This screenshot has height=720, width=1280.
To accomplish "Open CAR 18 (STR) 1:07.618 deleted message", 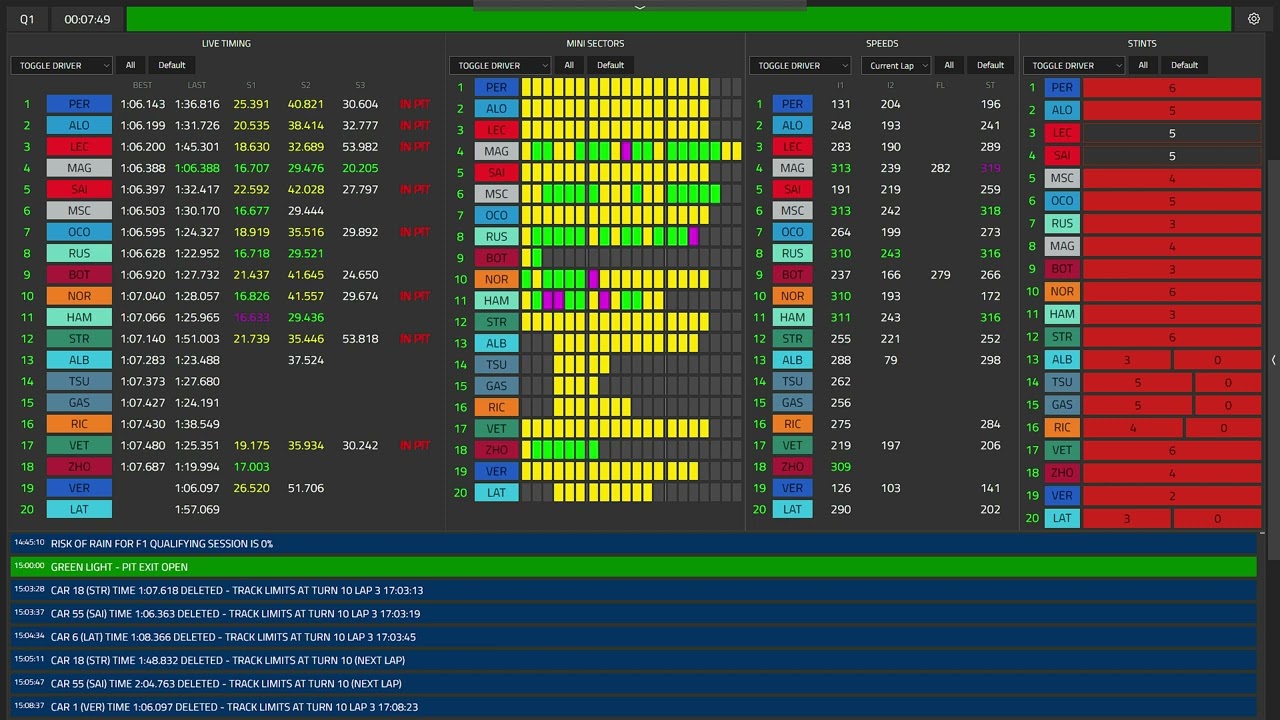I will pos(633,590).
